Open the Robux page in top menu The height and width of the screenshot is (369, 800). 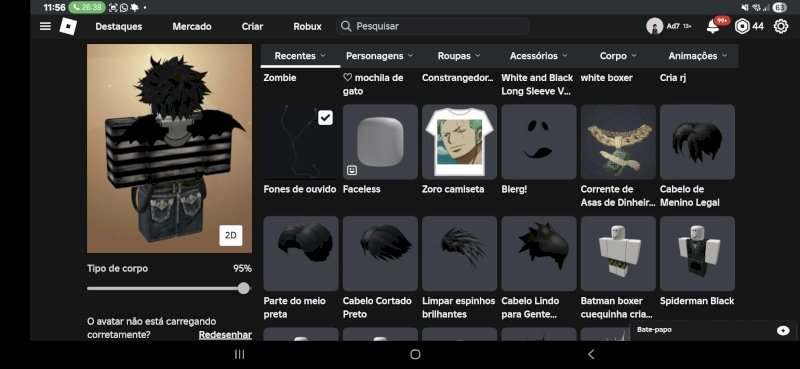coord(307,27)
